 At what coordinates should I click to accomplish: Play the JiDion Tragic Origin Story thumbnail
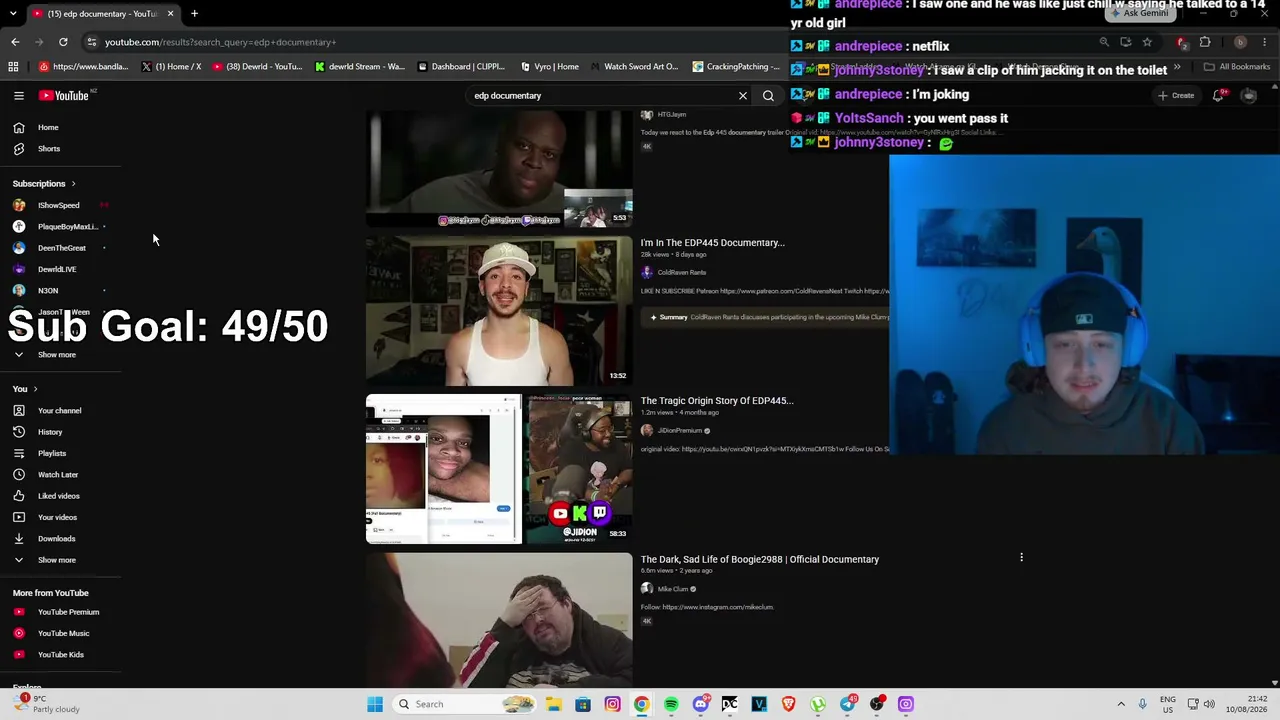[x=499, y=469]
